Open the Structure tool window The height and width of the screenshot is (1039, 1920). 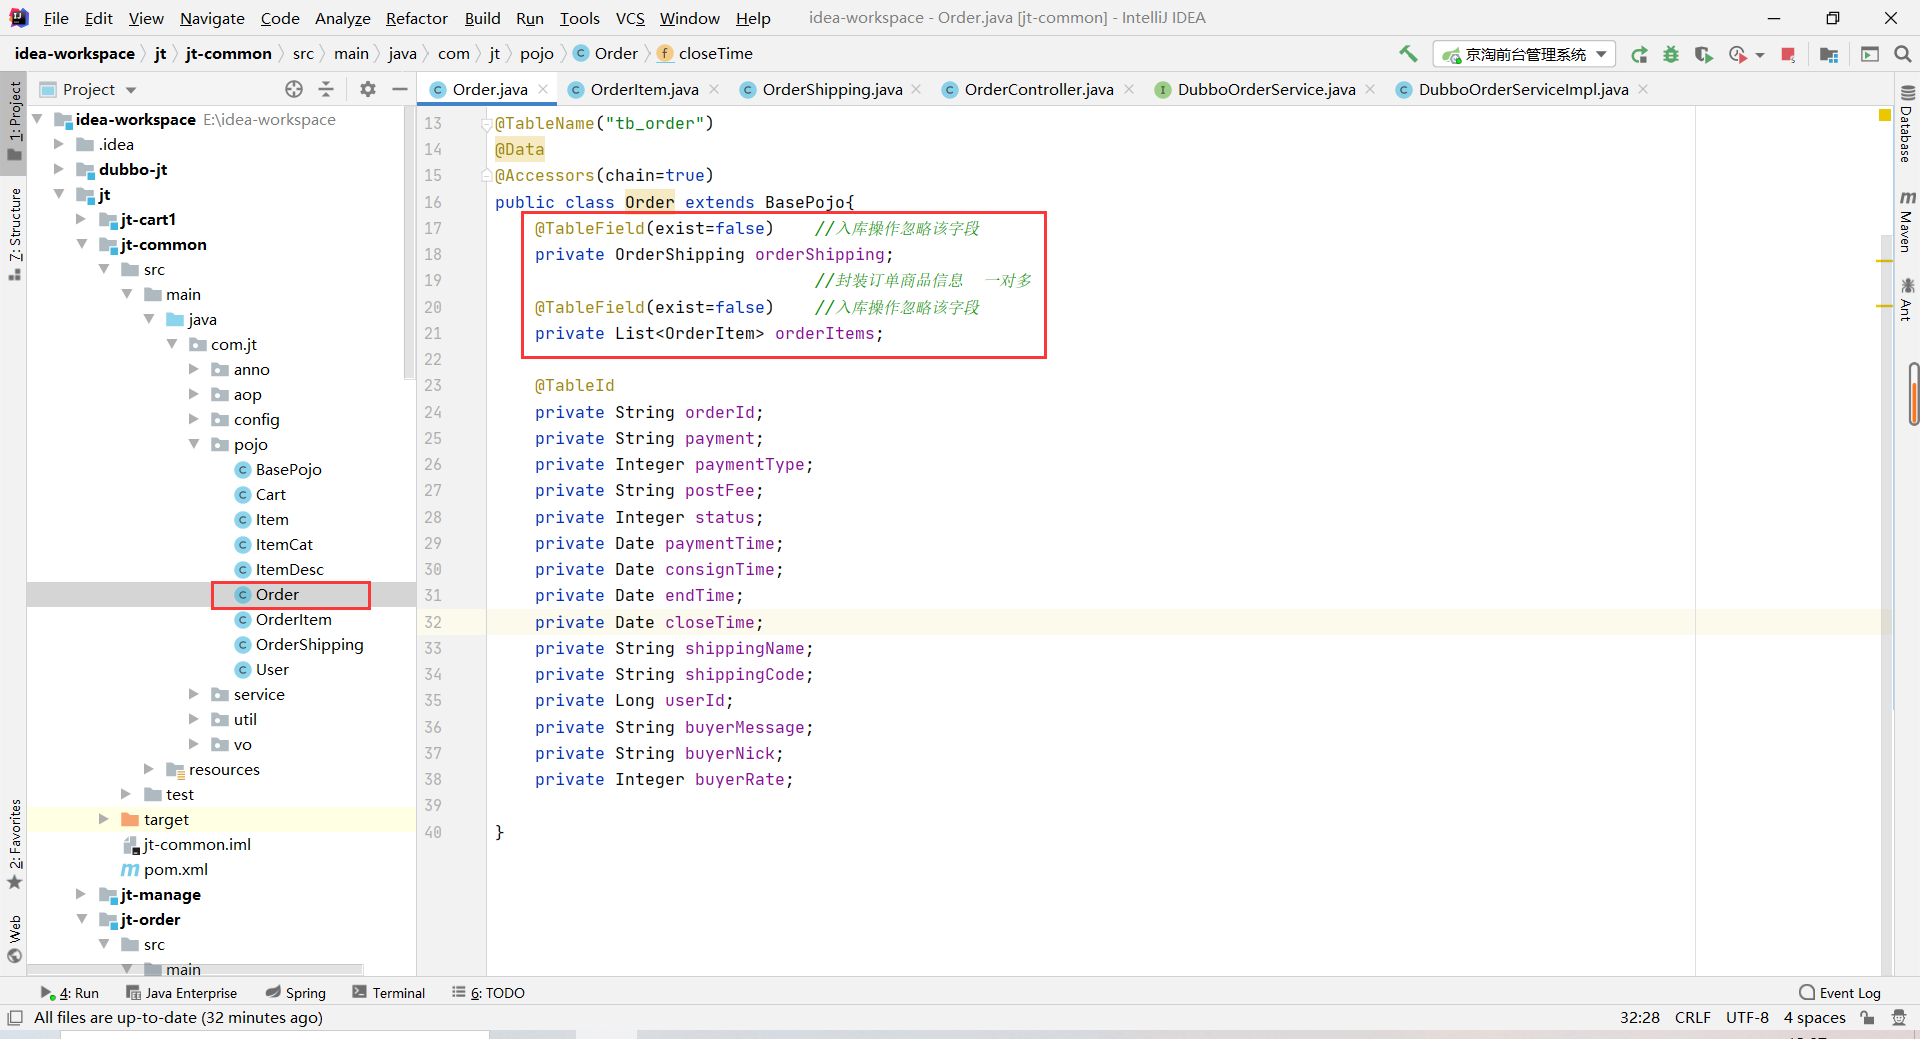[x=15, y=234]
